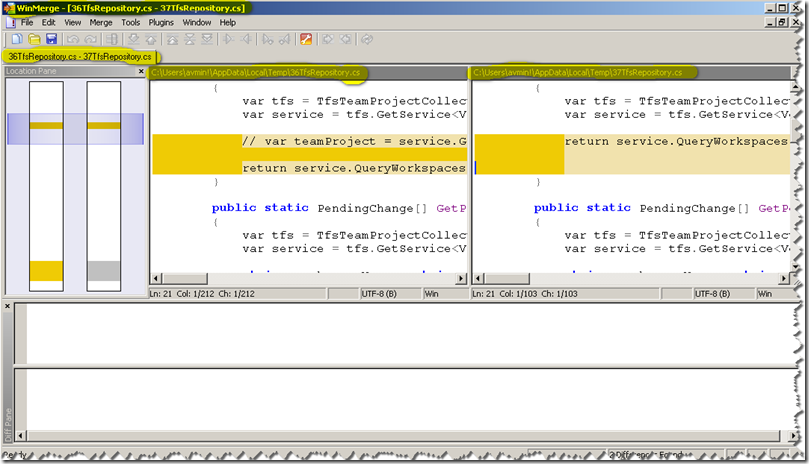Image resolution: width=809 pixels, height=464 pixels.
Task: Click Copy Right and Advance icon
Action: 267,39
